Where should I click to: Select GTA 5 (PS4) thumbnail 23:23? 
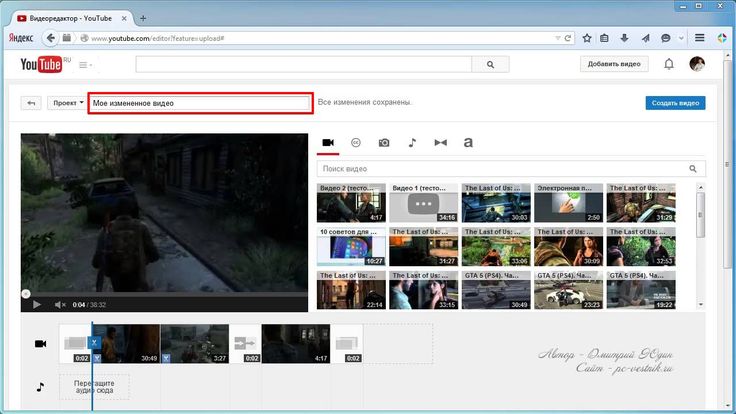click(x=568, y=290)
